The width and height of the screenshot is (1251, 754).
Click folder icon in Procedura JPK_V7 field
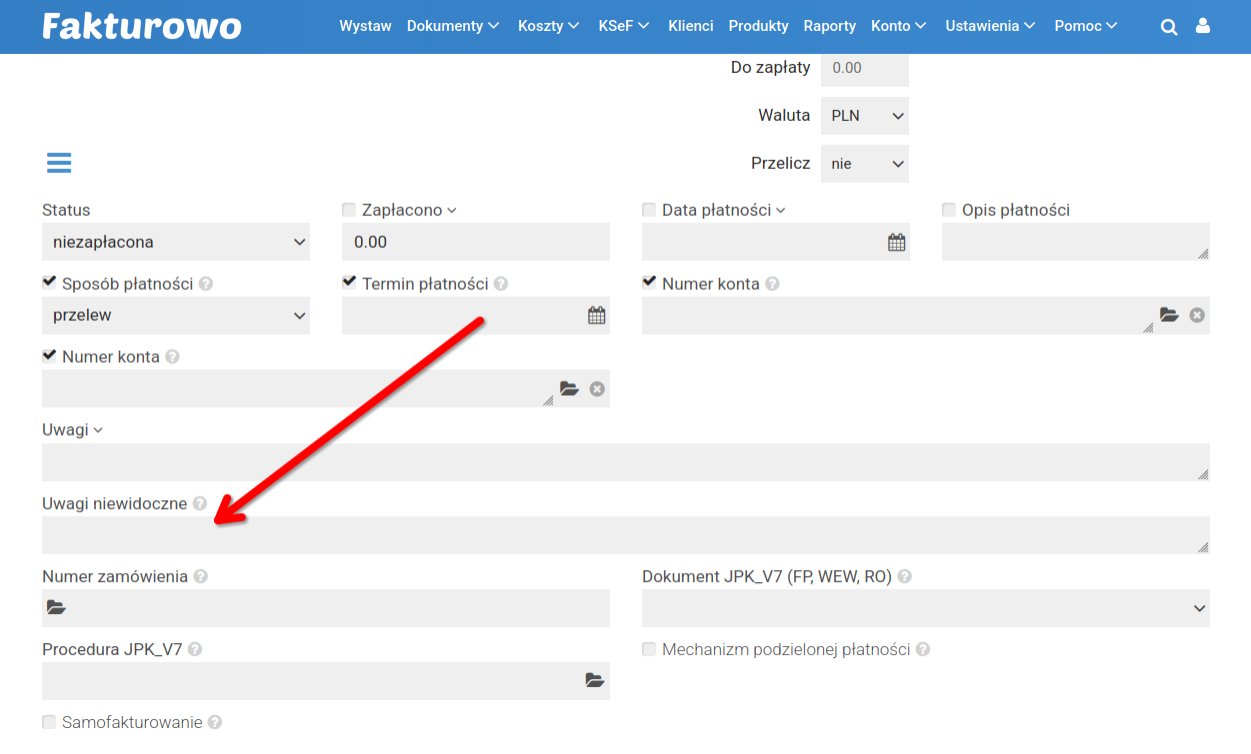595,680
